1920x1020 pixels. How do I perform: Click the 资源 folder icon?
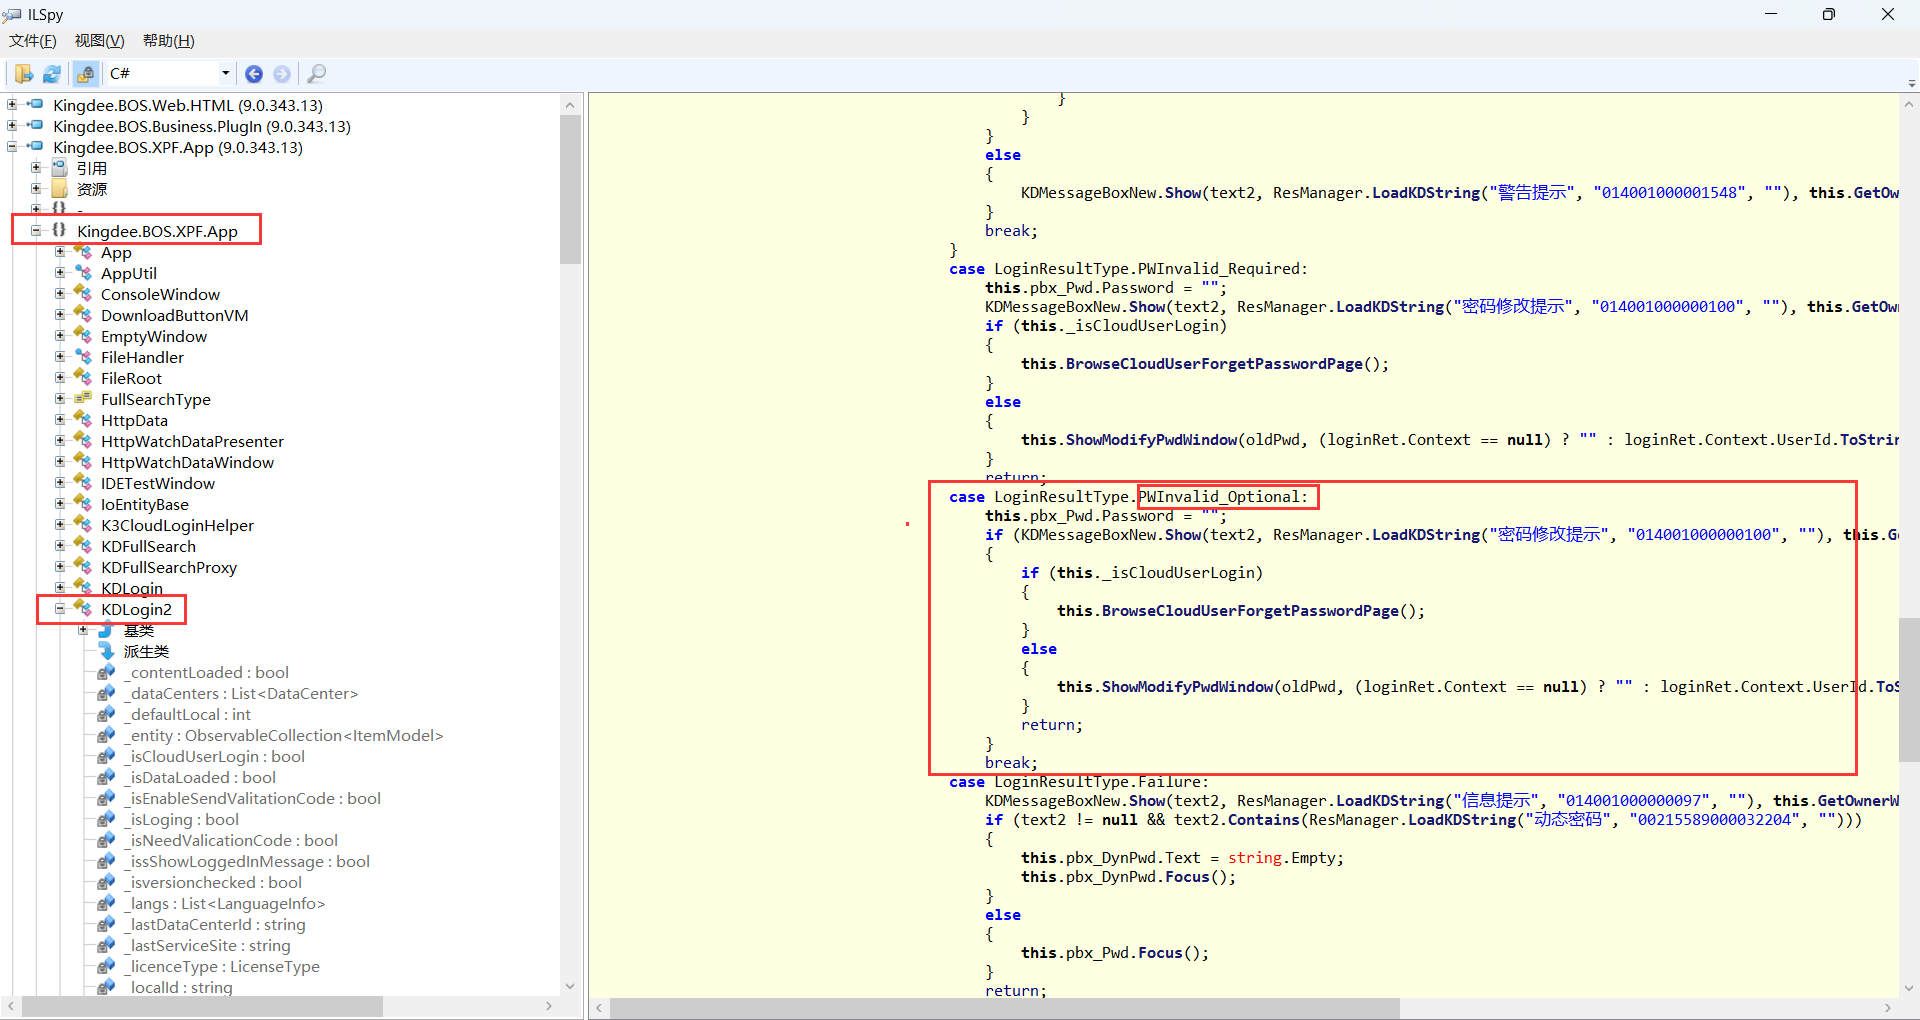[x=59, y=188]
